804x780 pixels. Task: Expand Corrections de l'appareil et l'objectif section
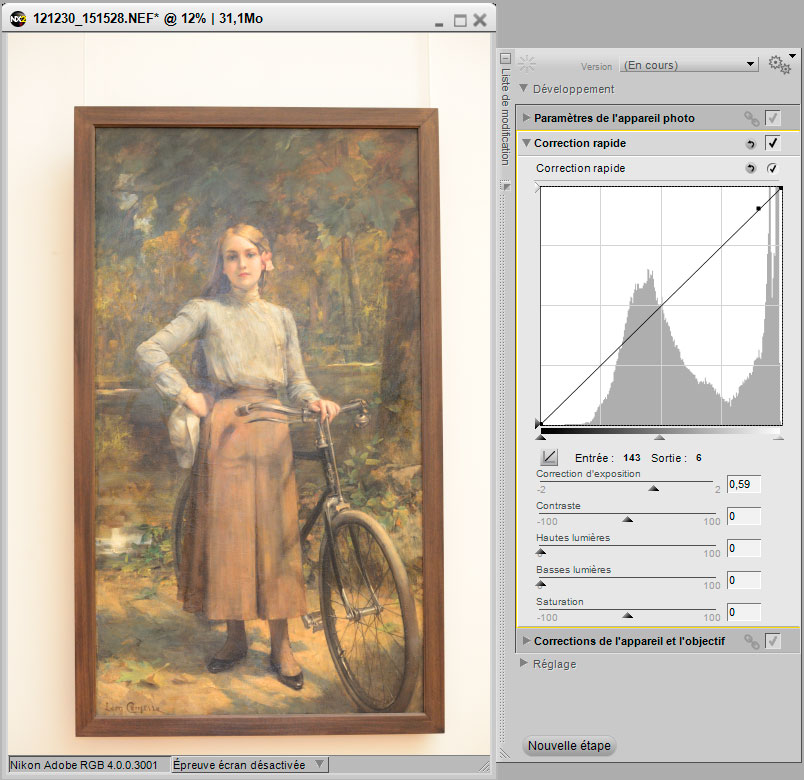click(x=526, y=641)
